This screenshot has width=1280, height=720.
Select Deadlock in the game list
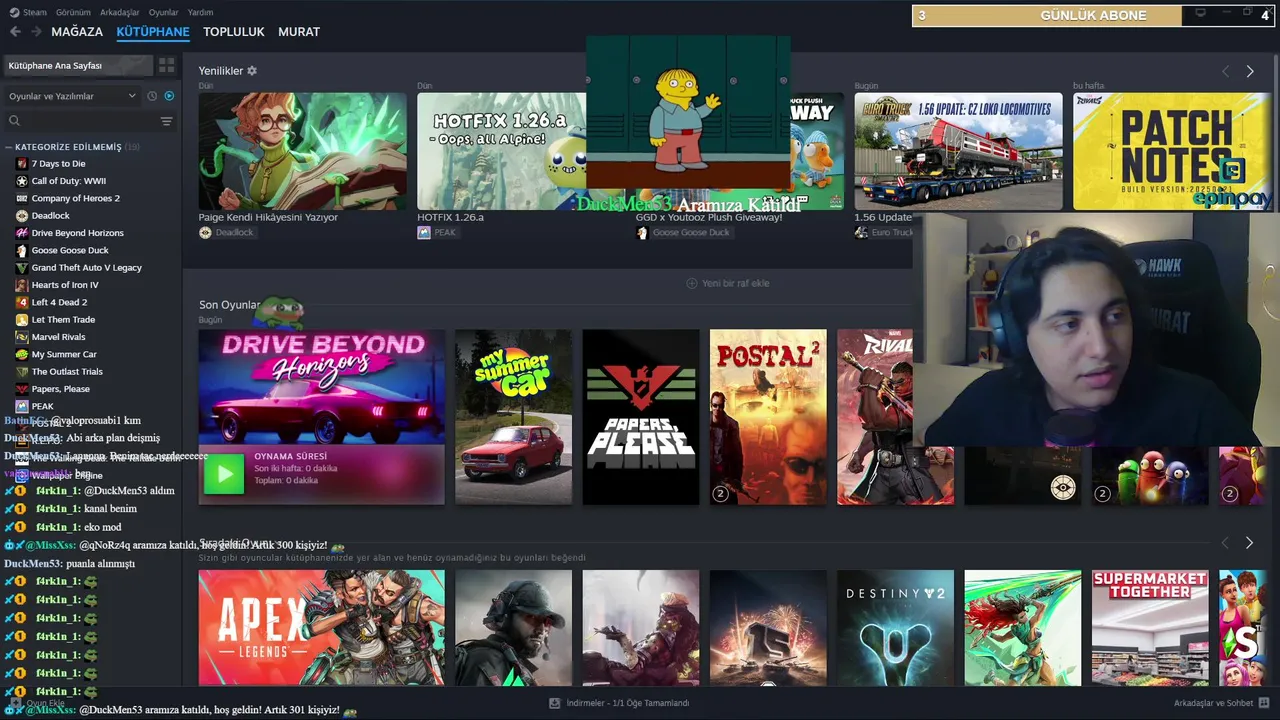[x=50, y=215]
